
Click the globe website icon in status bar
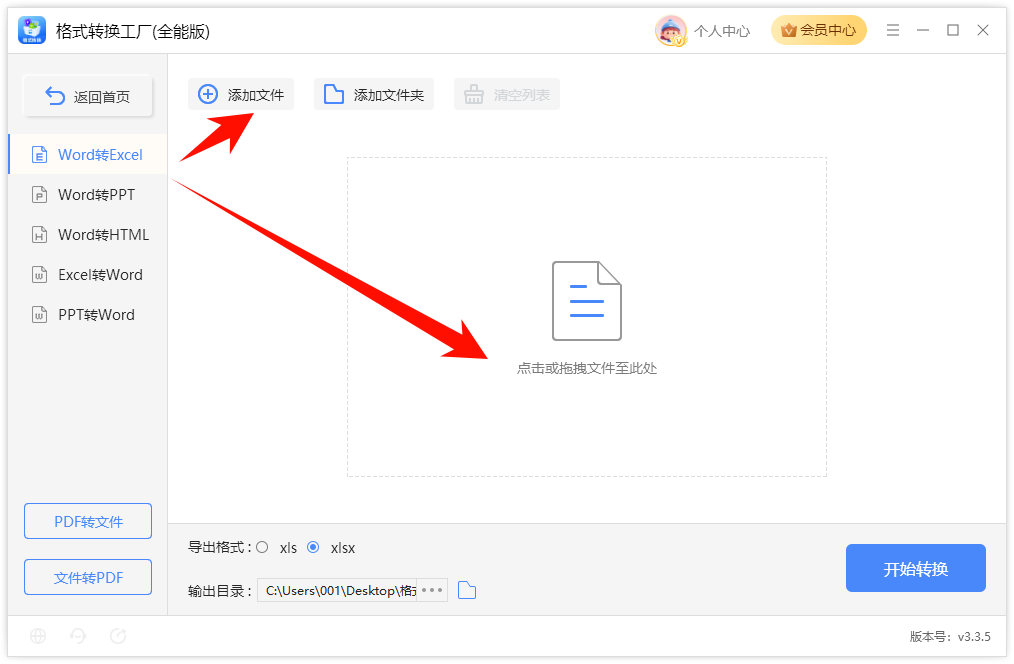click(38, 636)
